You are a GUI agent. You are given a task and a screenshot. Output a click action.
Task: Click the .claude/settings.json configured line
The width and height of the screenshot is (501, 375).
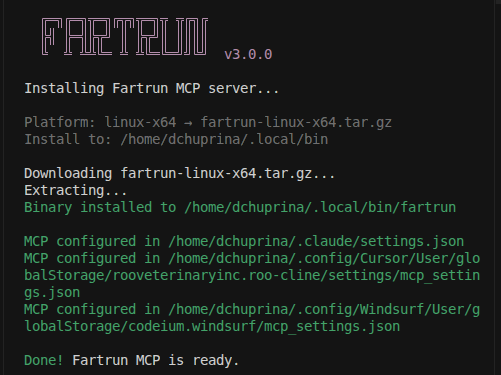[x=244, y=241]
